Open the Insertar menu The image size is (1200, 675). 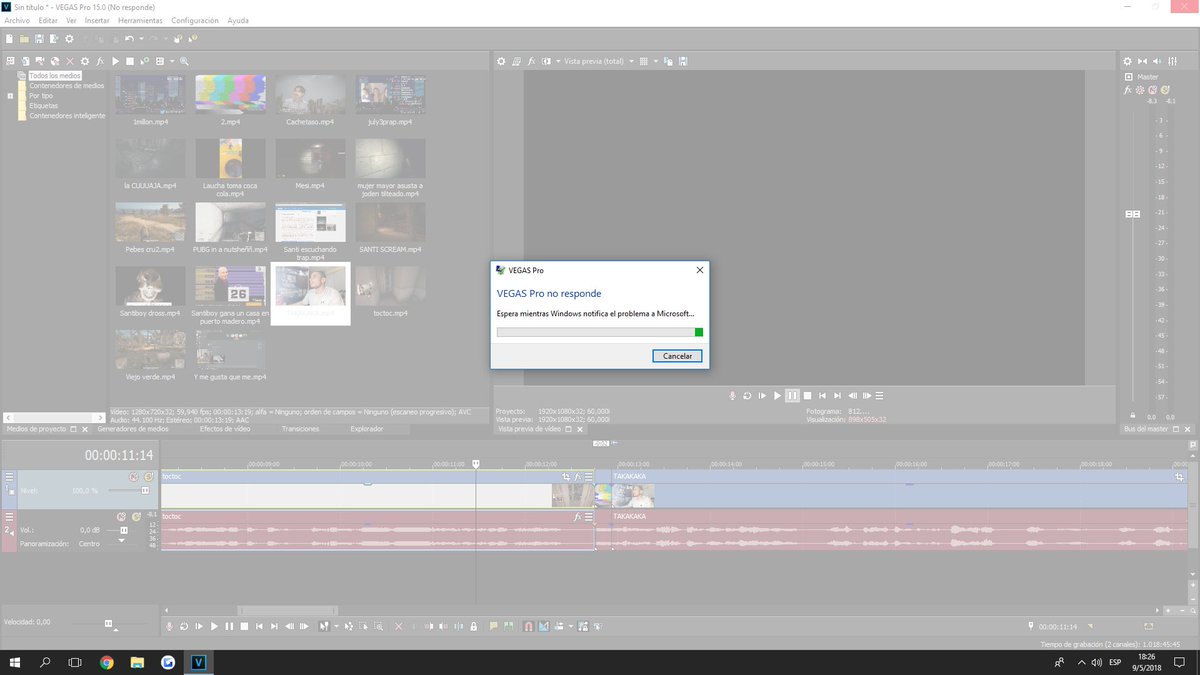(97, 20)
